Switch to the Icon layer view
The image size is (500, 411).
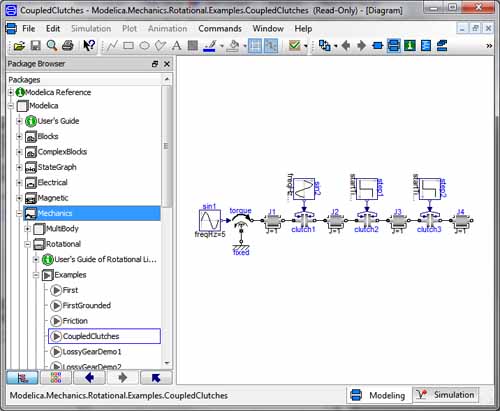point(378,45)
